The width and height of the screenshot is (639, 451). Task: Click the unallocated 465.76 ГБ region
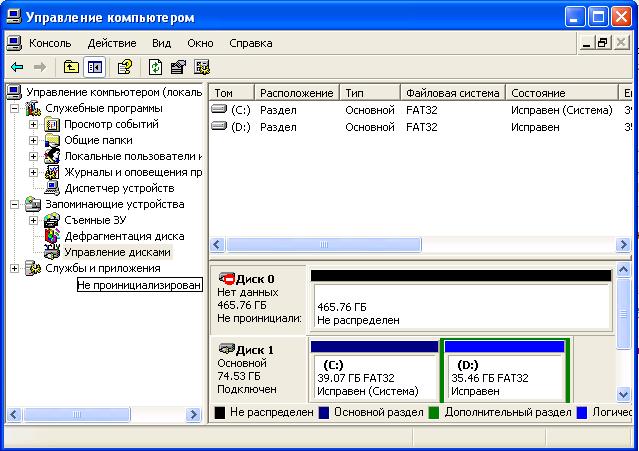click(460, 312)
